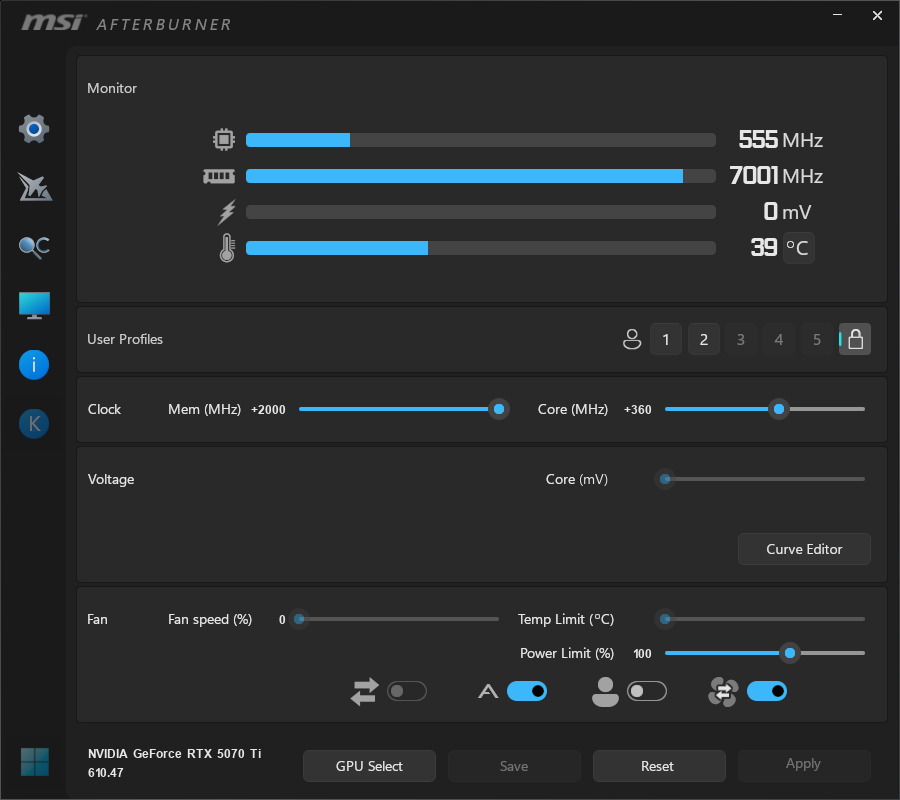Select user profile 5
Image resolution: width=900 pixels, height=800 pixels.
point(817,339)
